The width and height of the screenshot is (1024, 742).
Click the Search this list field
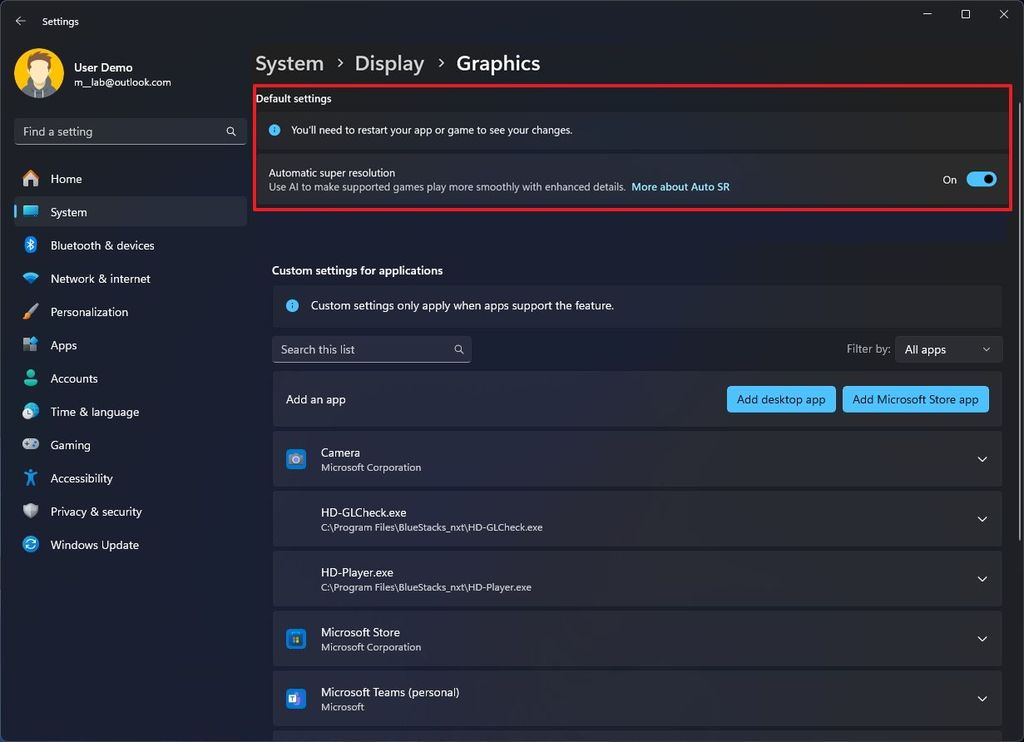[371, 349]
